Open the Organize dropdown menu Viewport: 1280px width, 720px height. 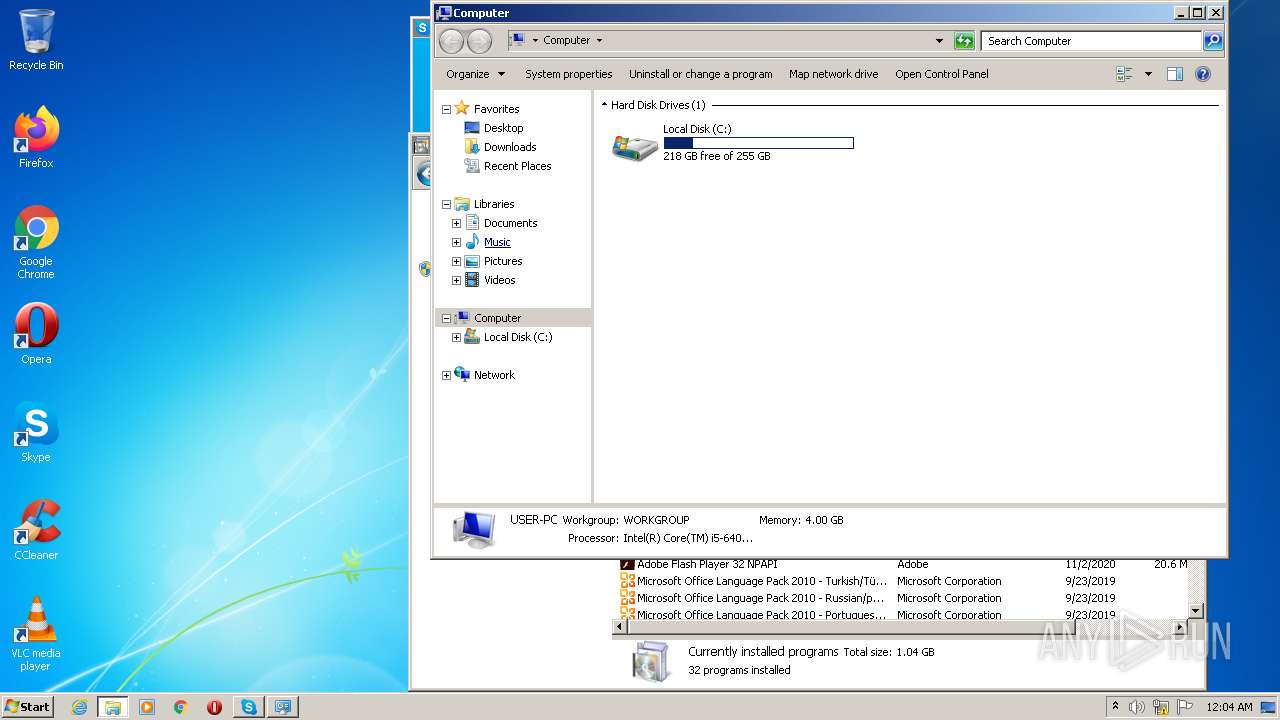coord(476,74)
